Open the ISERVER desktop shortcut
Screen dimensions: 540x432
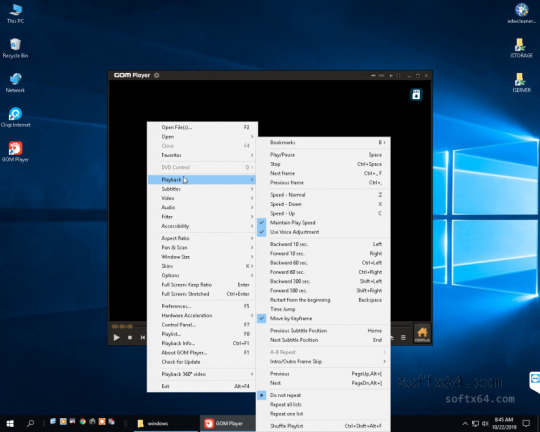(x=521, y=83)
